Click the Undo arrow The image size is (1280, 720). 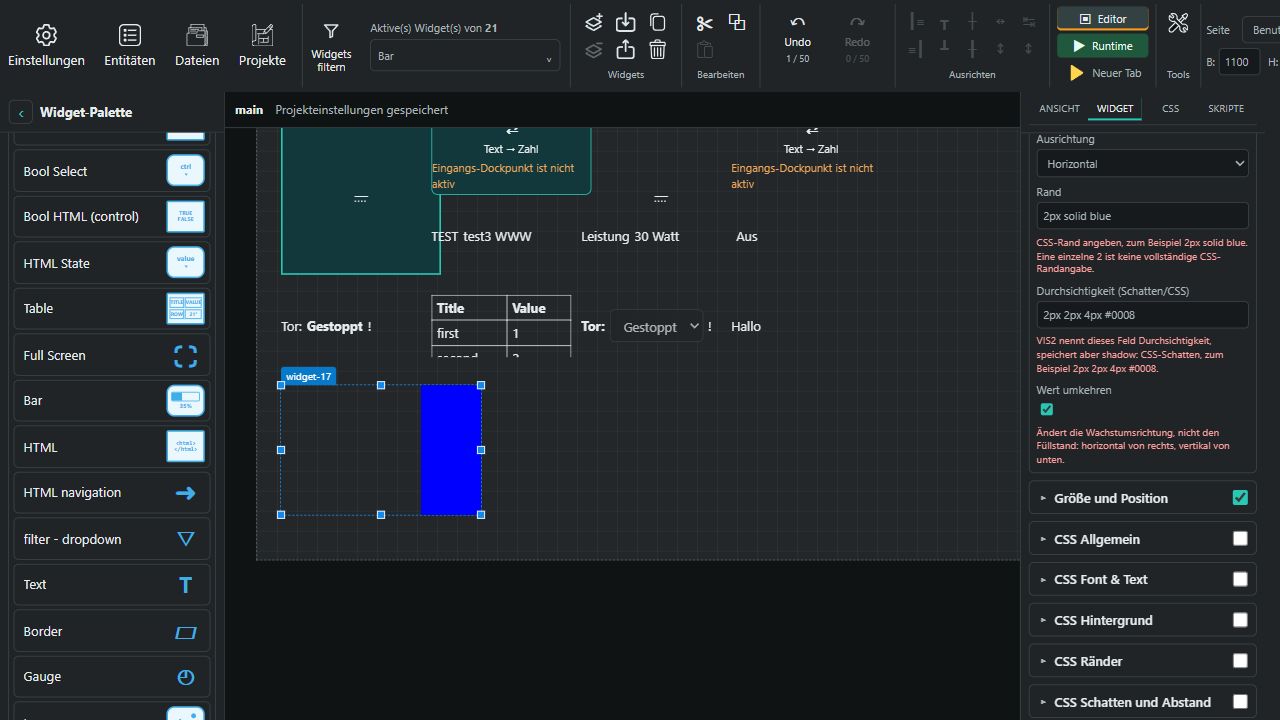point(797,23)
